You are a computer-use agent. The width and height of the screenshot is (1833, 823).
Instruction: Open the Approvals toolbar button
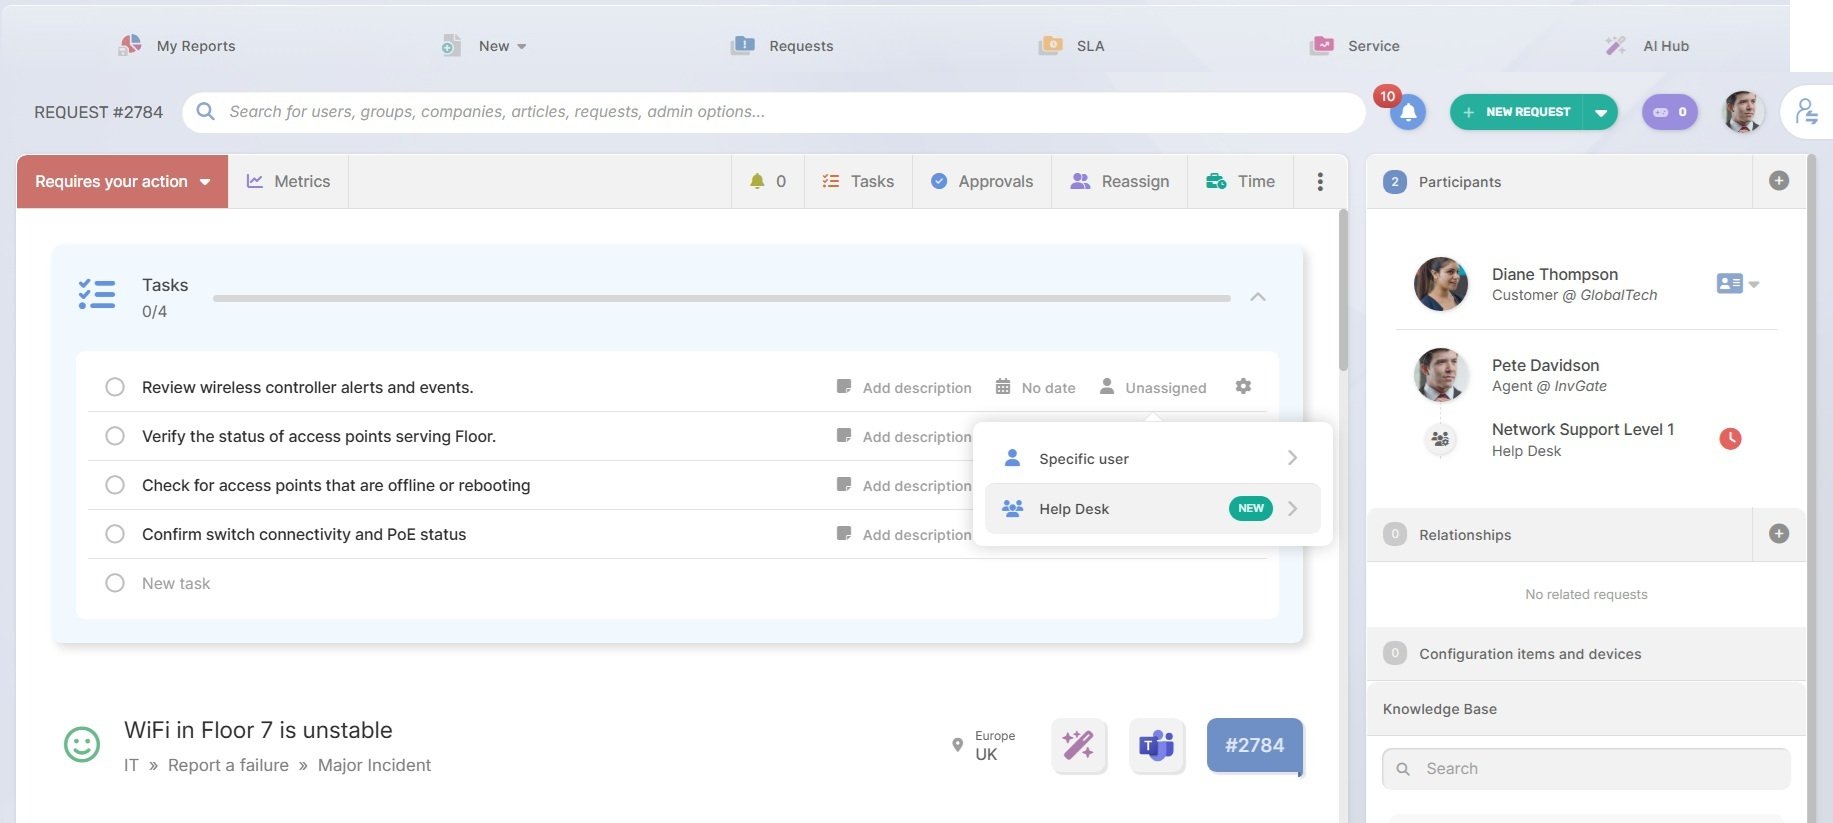pos(982,181)
